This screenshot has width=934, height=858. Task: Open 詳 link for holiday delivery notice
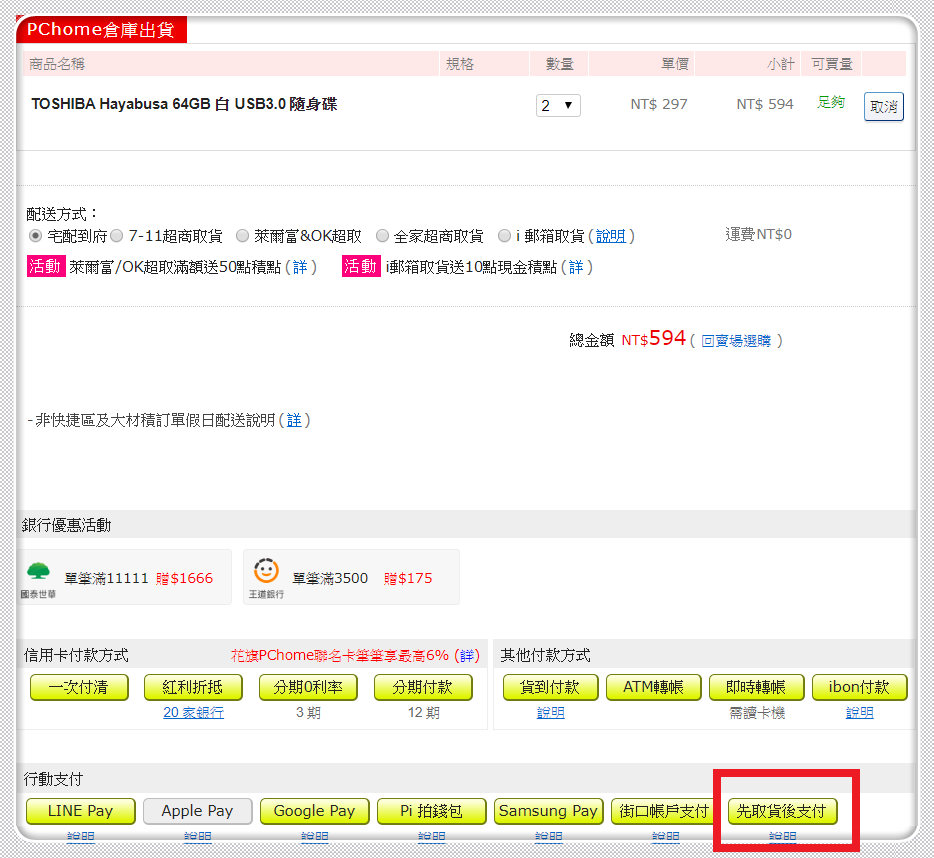point(294,421)
